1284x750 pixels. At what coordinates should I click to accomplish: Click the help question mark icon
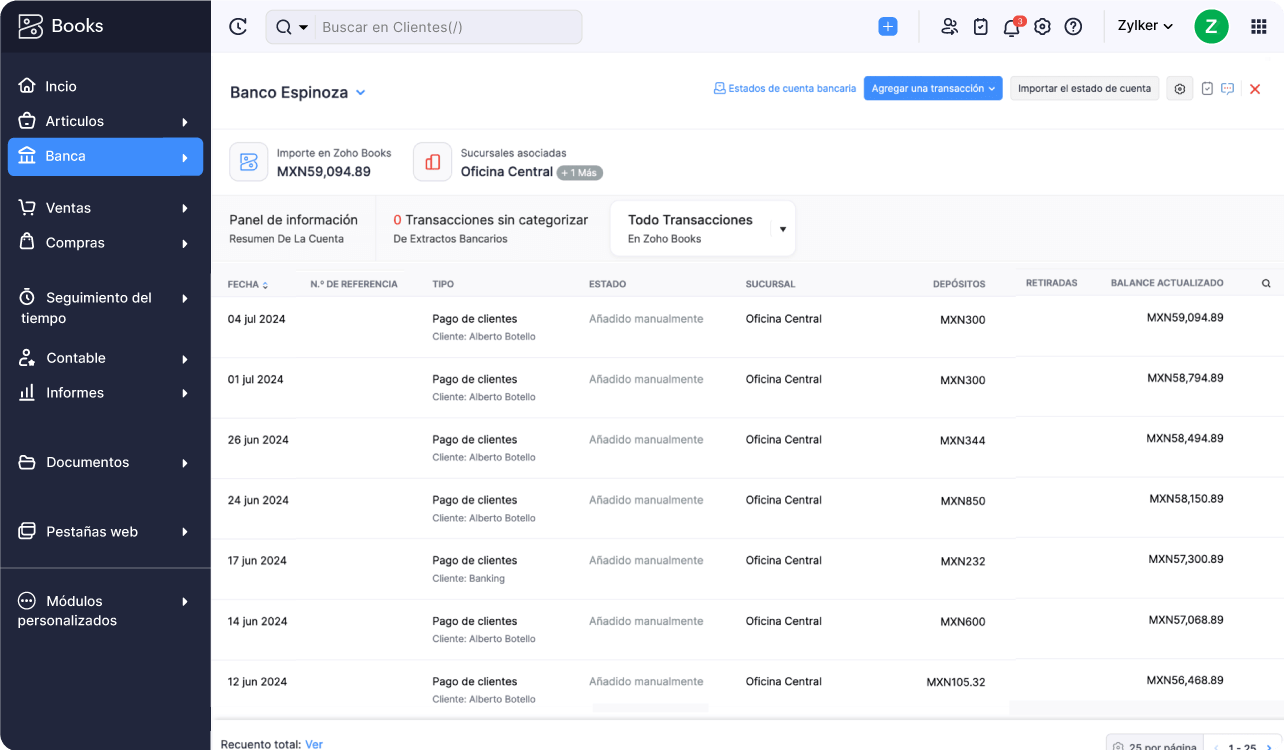click(x=1073, y=27)
